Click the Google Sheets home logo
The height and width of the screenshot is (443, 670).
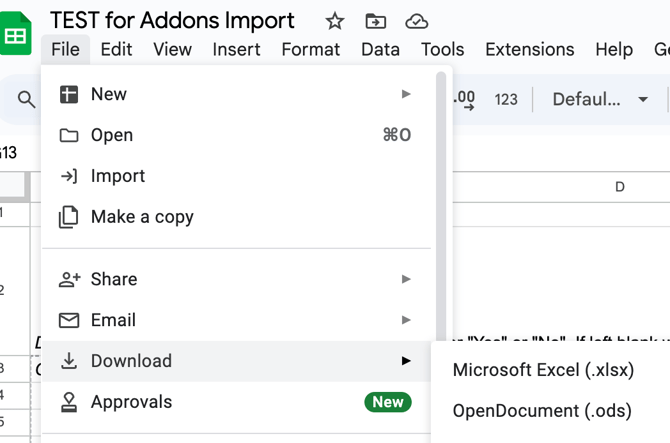[x=16, y=35]
